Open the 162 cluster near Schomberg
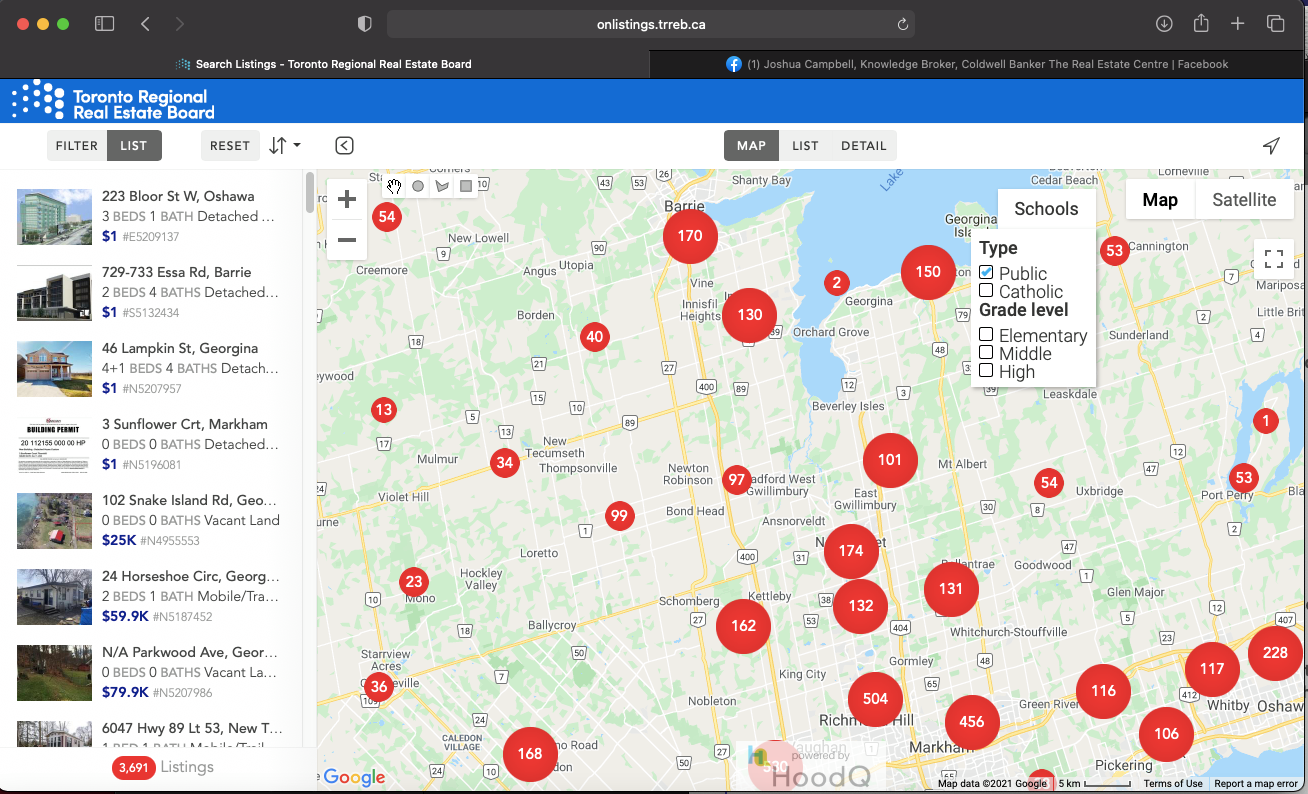 click(x=743, y=626)
